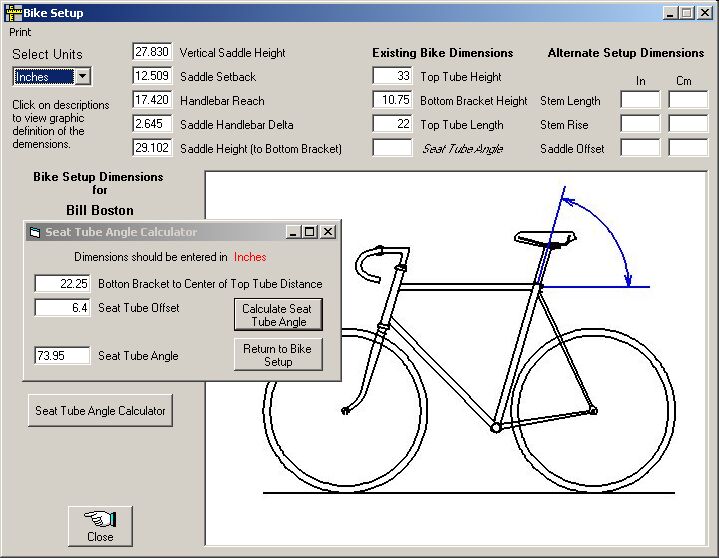The height and width of the screenshot is (558, 719).
Task: Click the Top Tube Length input field
Action: click(x=392, y=124)
